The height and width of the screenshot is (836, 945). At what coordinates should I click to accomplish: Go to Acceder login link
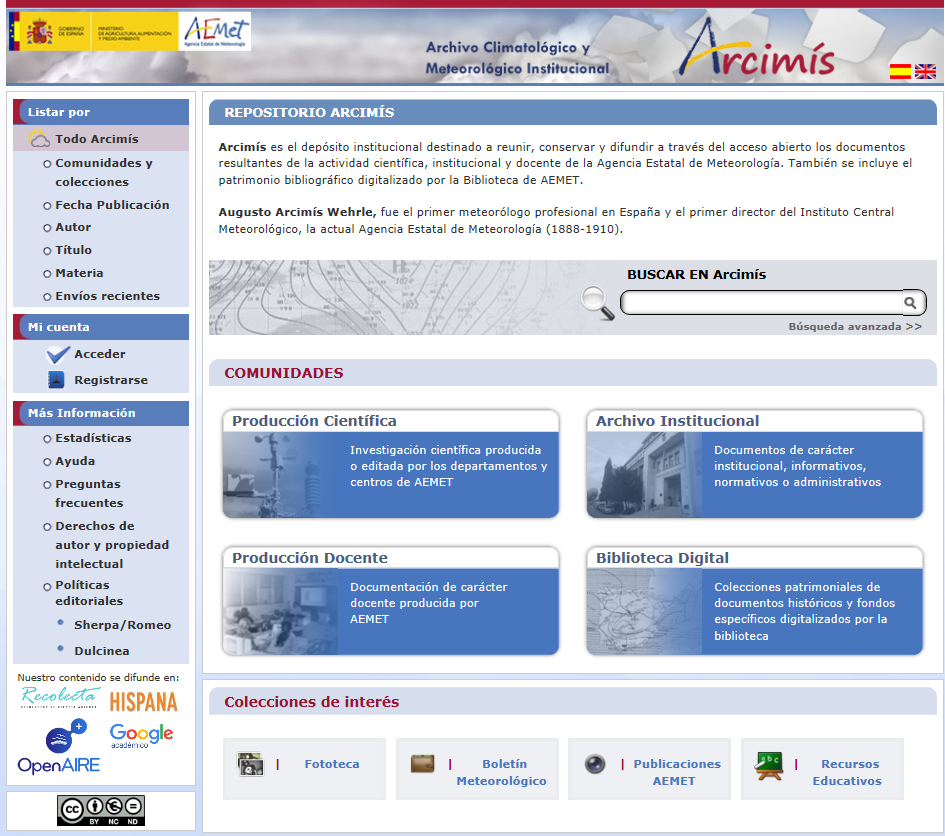click(99, 354)
